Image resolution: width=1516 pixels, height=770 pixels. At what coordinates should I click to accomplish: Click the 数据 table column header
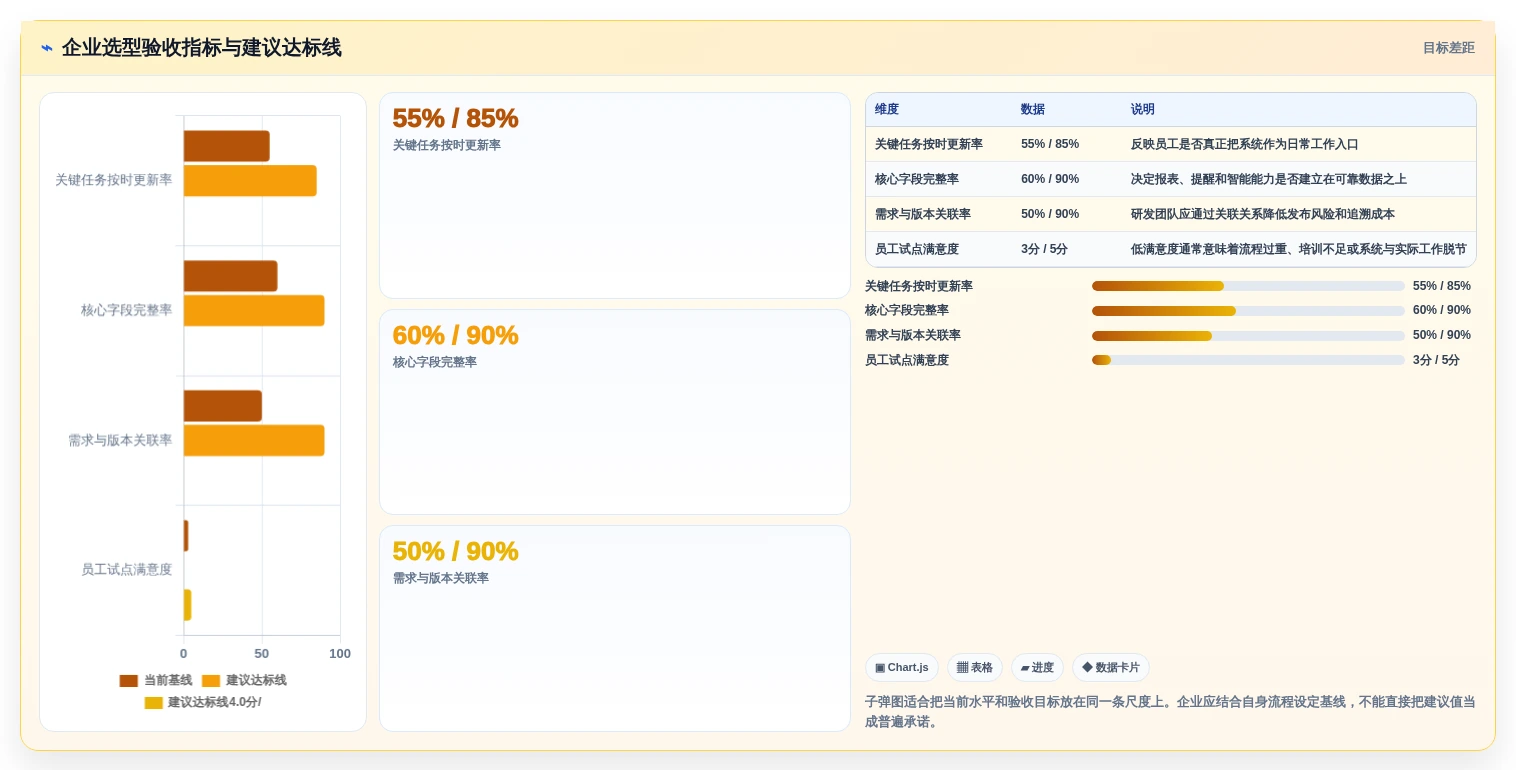tap(1033, 110)
